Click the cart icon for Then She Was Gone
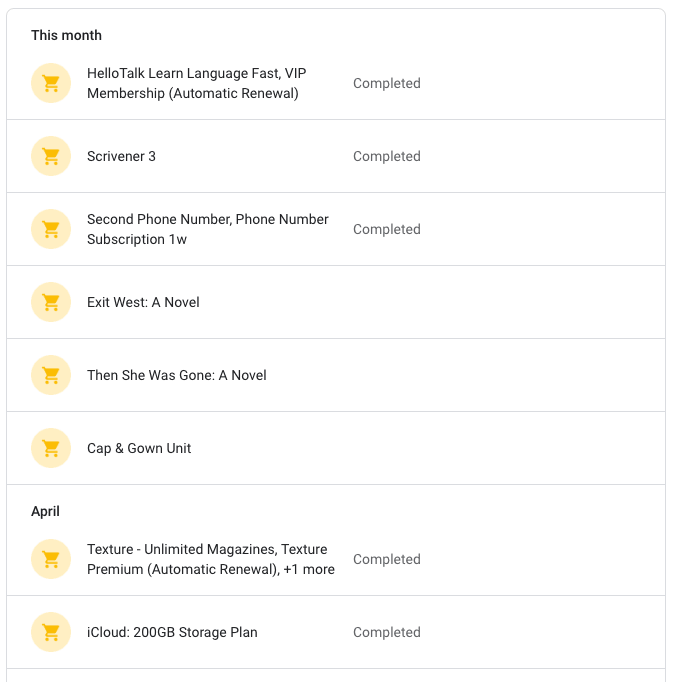 coord(51,375)
